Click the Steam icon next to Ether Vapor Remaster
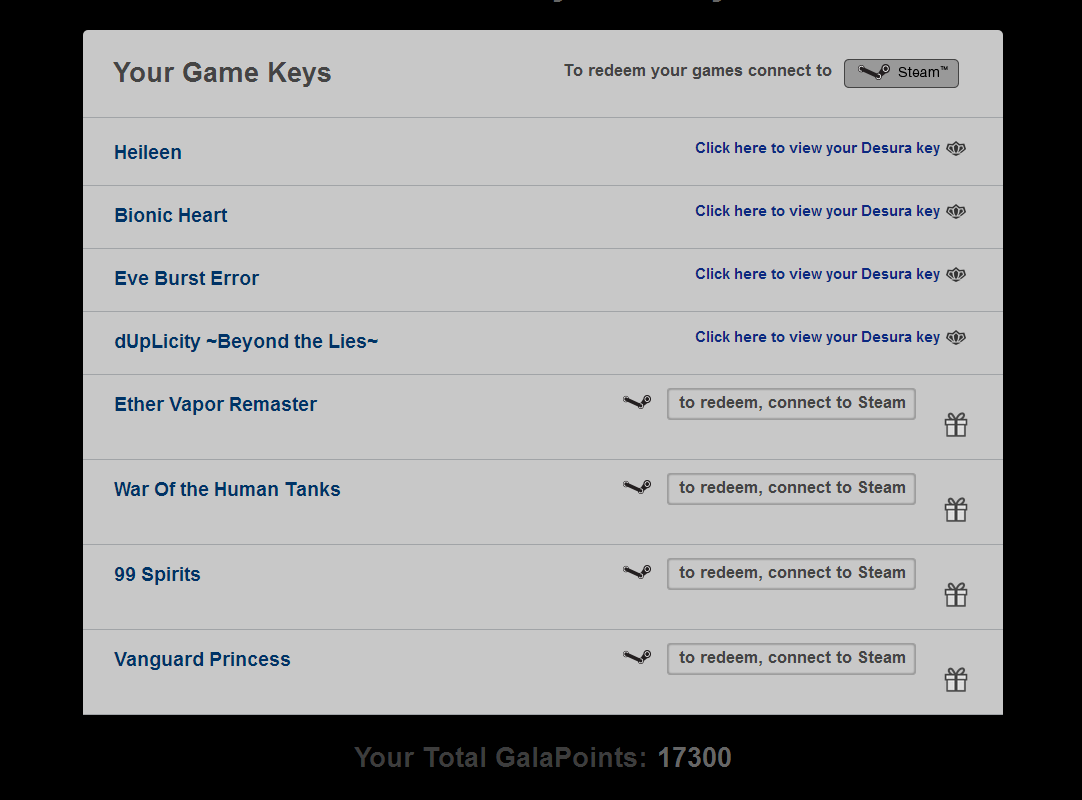Viewport: 1082px width, 800px height. pos(637,402)
